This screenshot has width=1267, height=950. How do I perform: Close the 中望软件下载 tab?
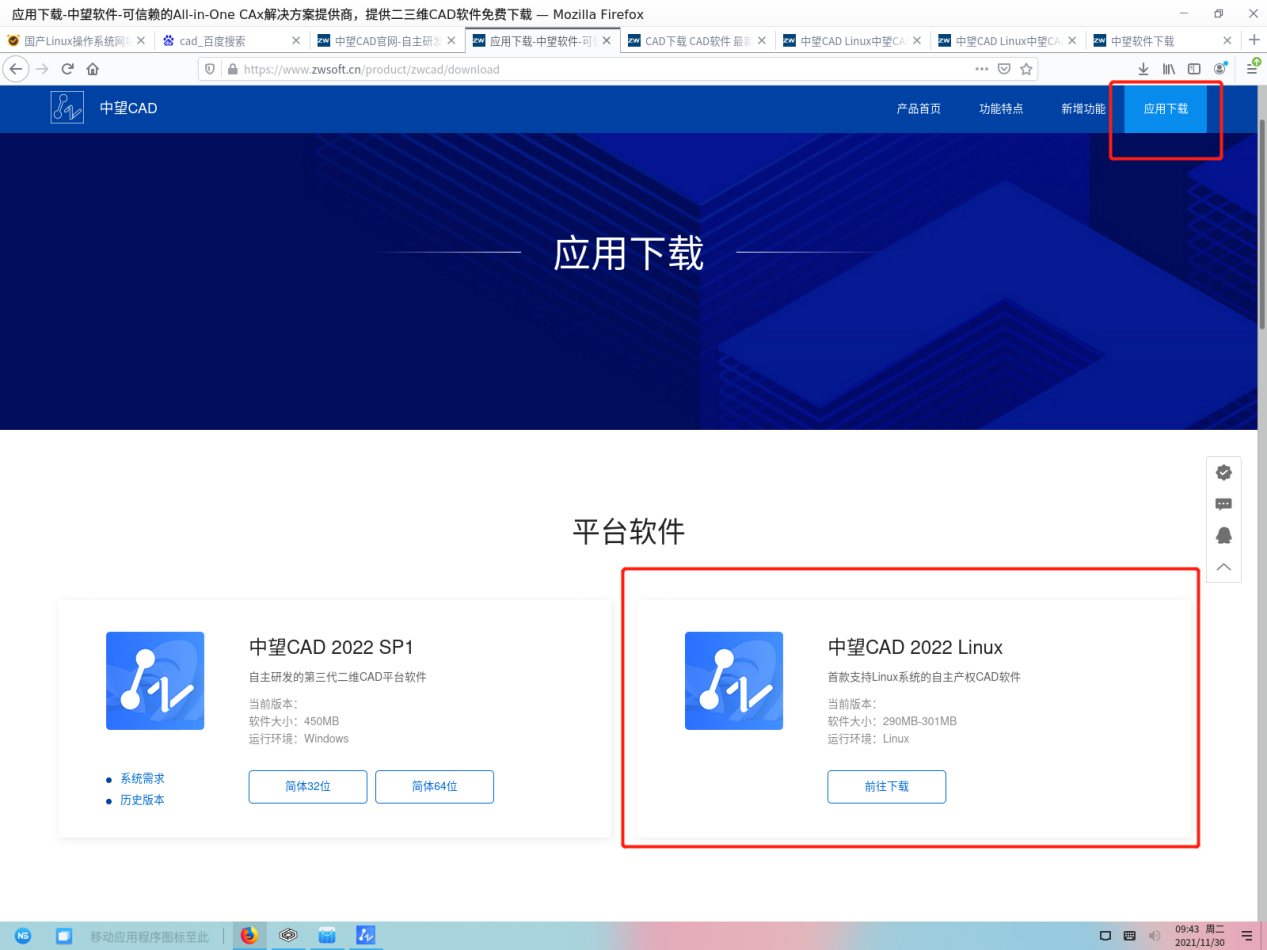point(1228,41)
